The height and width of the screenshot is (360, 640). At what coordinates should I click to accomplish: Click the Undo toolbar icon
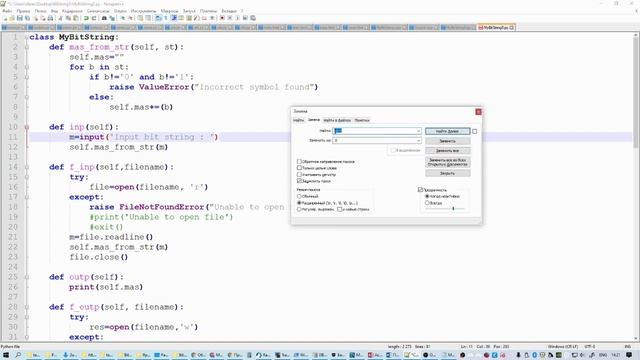click(86, 18)
